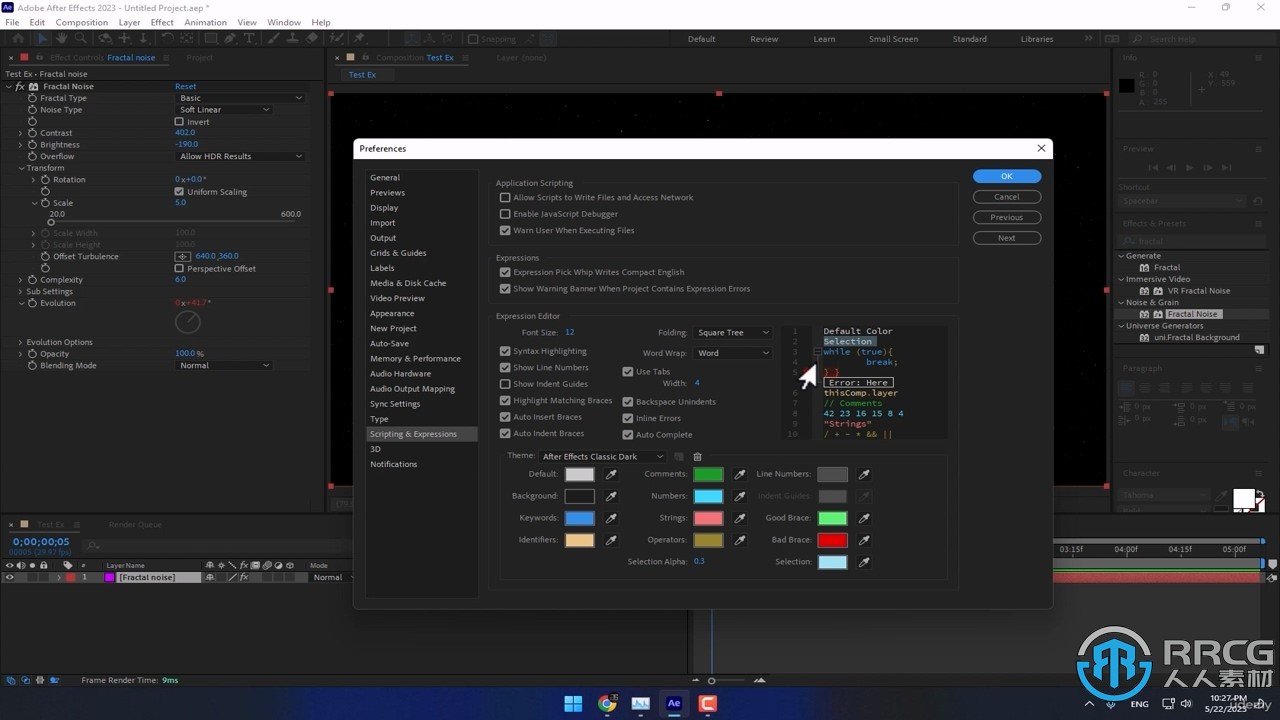Click OK in Preferences dialog

click(1007, 176)
